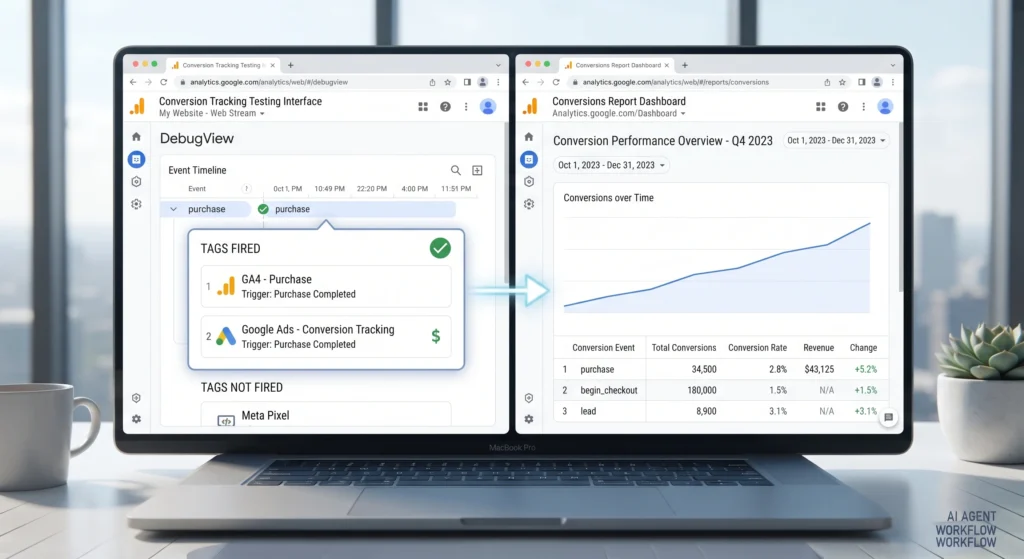The width and height of the screenshot is (1024, 559).
Task: Select the Conversion Tracking Testing browser tab
Action: [223, 65]
